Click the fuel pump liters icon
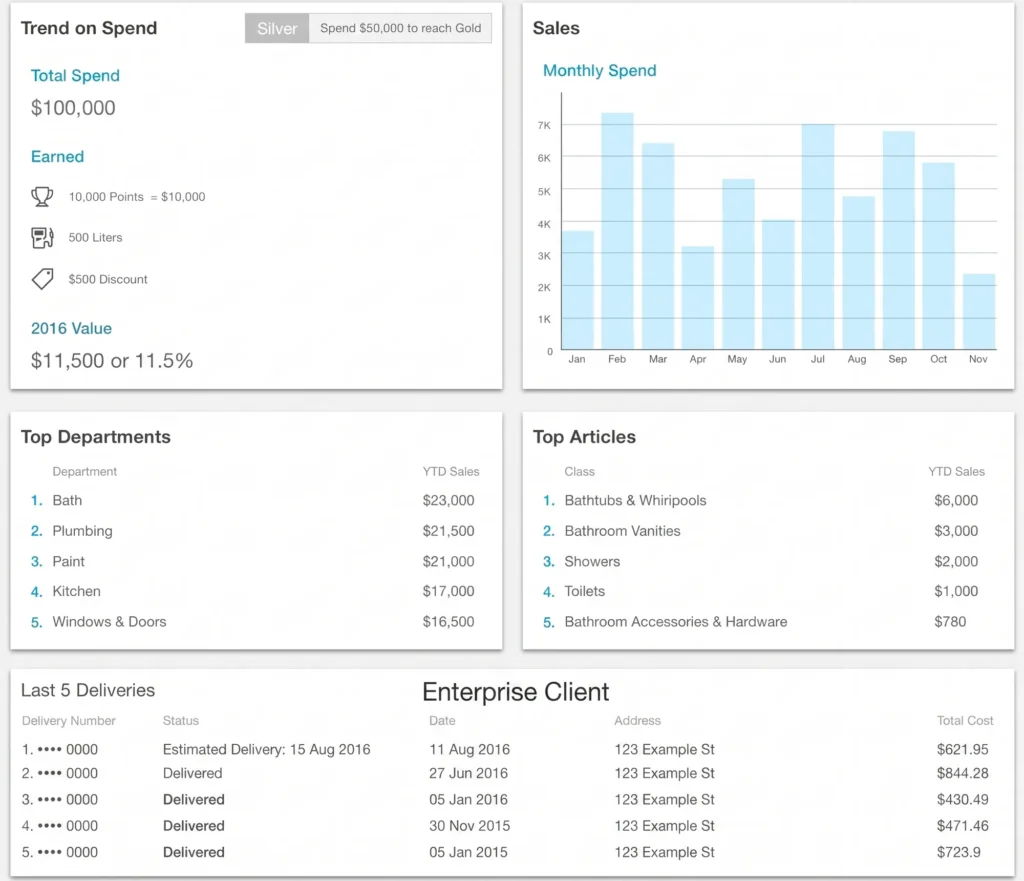The height and width of the screenshot is (881, 1024). pyautogui.click(x=42, y=238)
